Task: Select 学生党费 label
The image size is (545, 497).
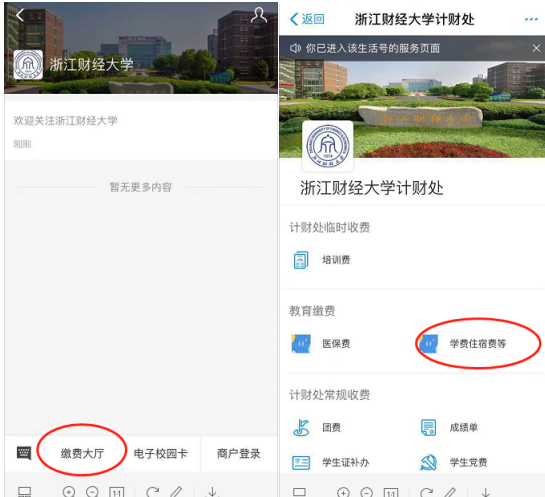Action: pos(469,463)
